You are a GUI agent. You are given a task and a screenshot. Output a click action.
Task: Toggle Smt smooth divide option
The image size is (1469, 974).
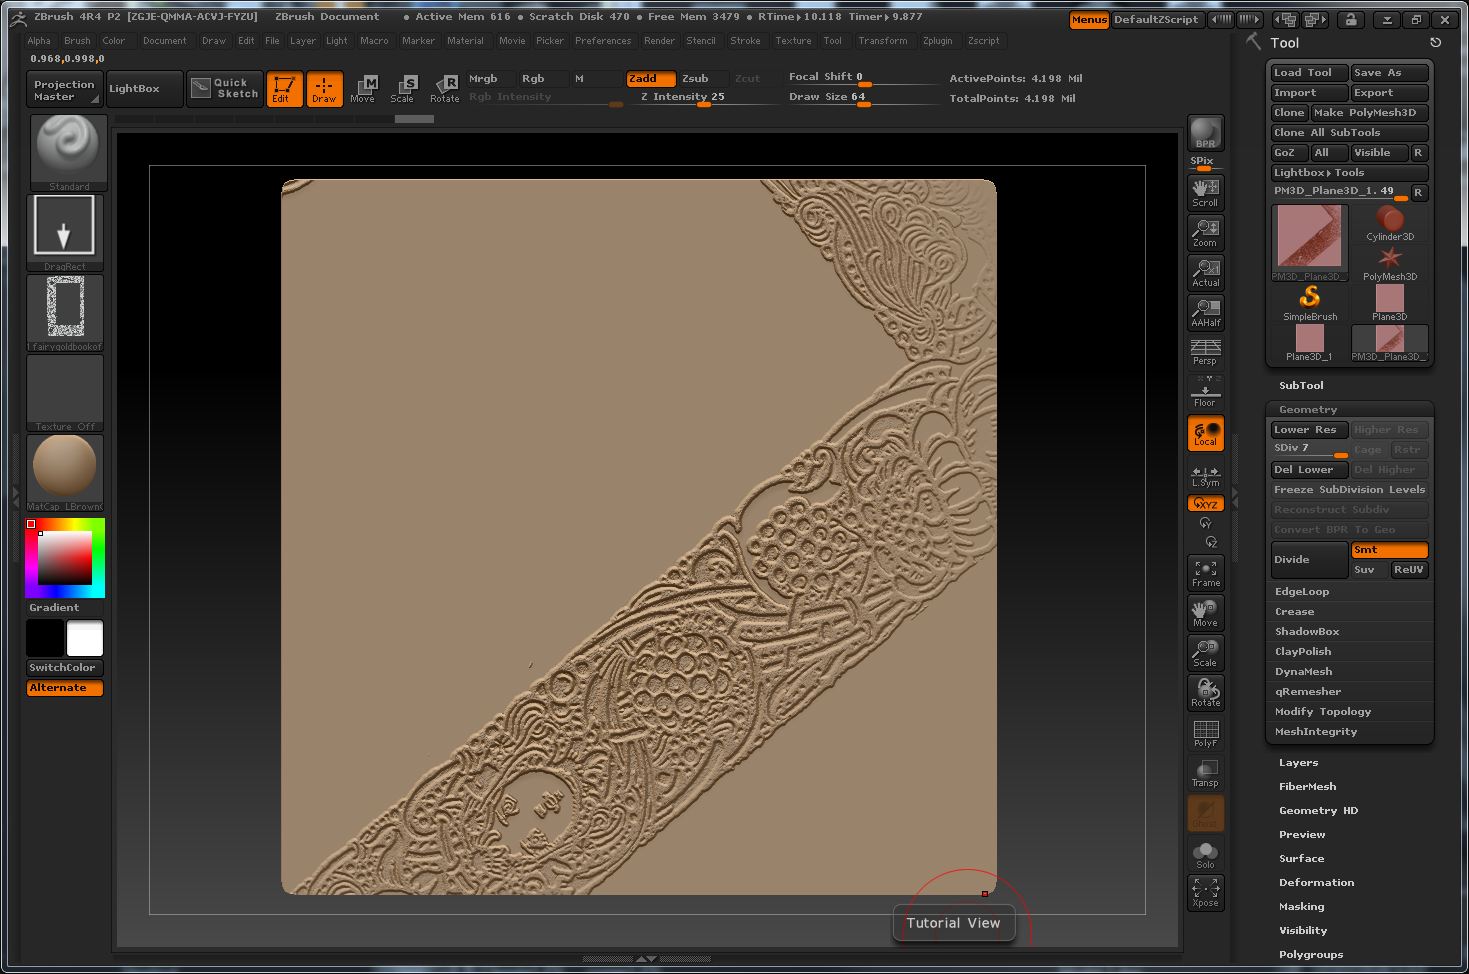(x=1389, y=550)
